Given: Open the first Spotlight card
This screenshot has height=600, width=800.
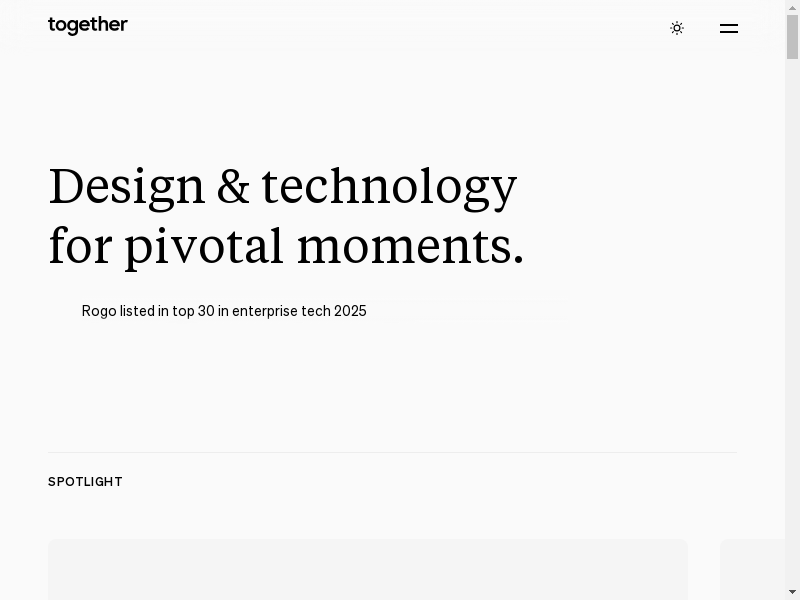Looking at the screenshot, I should 367,570.
